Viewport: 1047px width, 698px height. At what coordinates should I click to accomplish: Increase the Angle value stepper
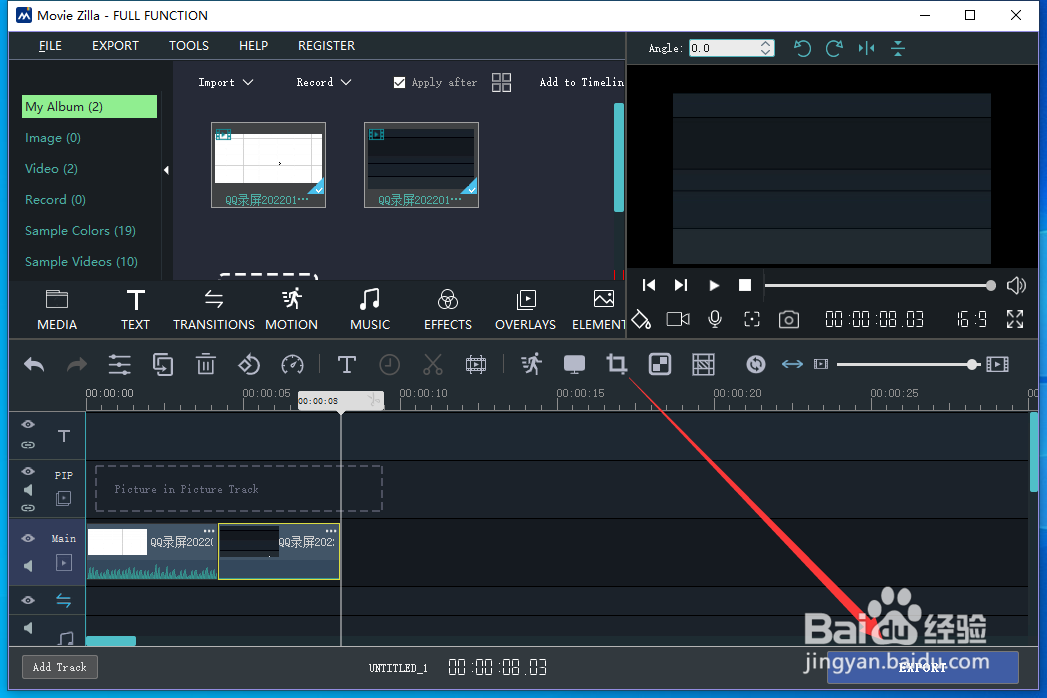click(766, 44)
